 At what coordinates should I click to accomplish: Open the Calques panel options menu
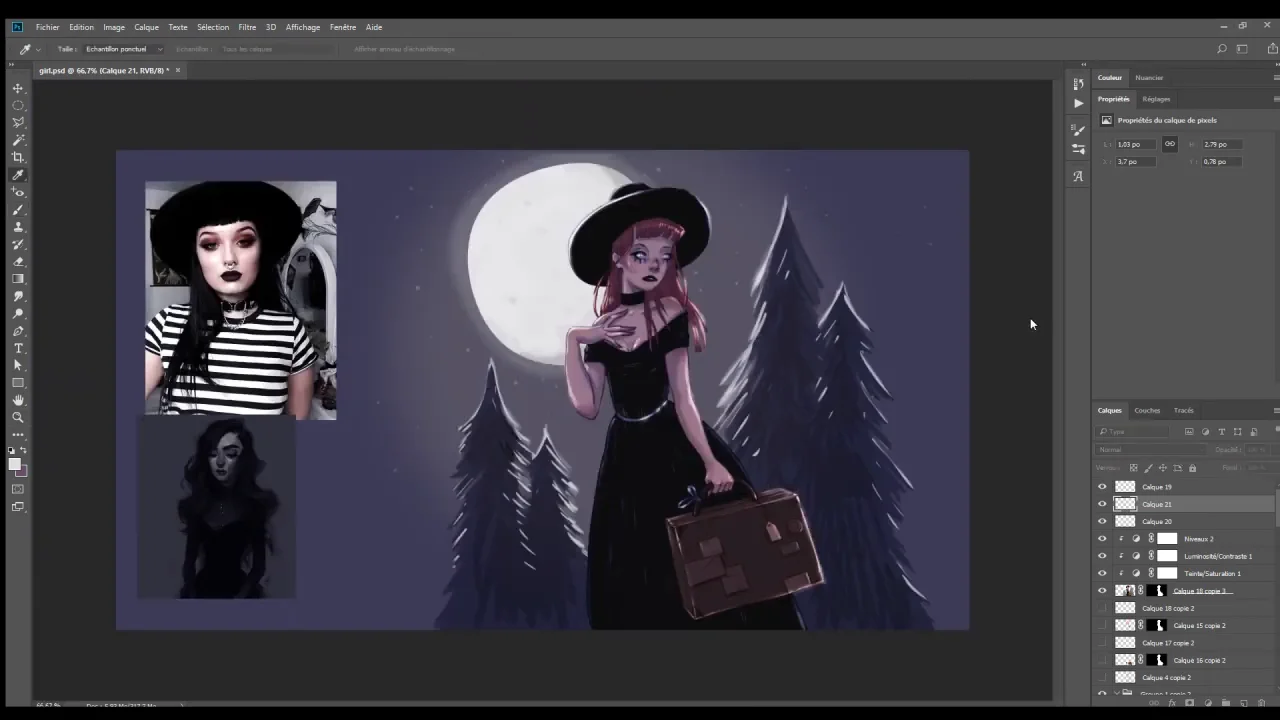click(x=1276, y=411)
